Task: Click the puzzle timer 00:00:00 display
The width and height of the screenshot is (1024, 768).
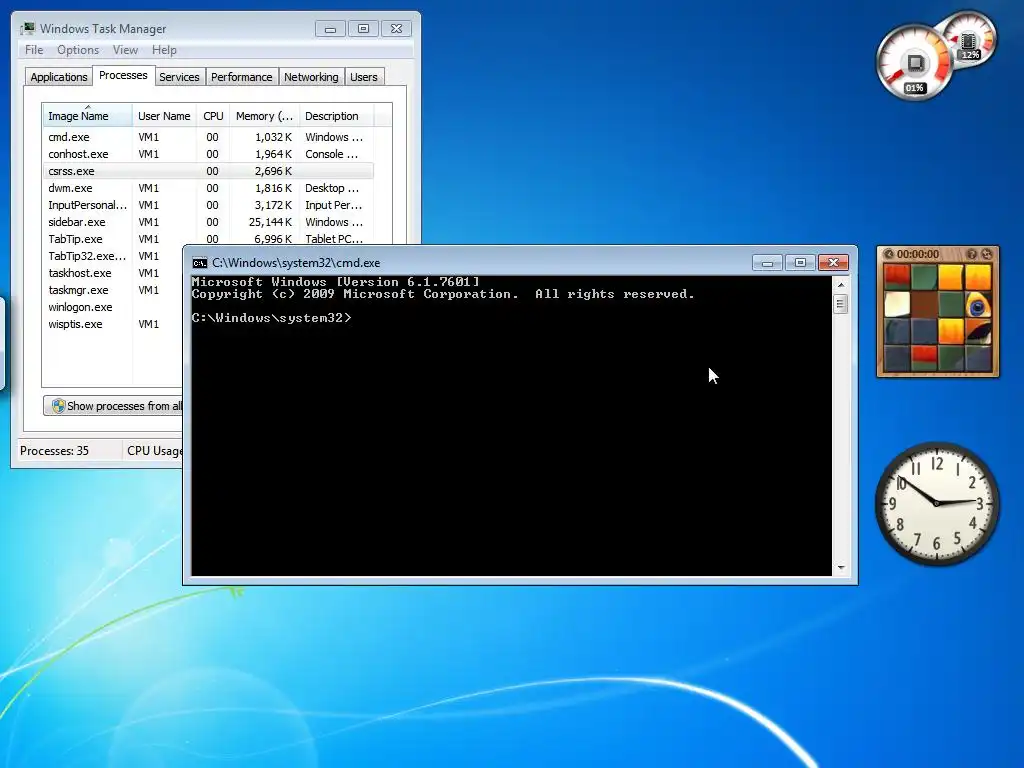Action: 918,254
